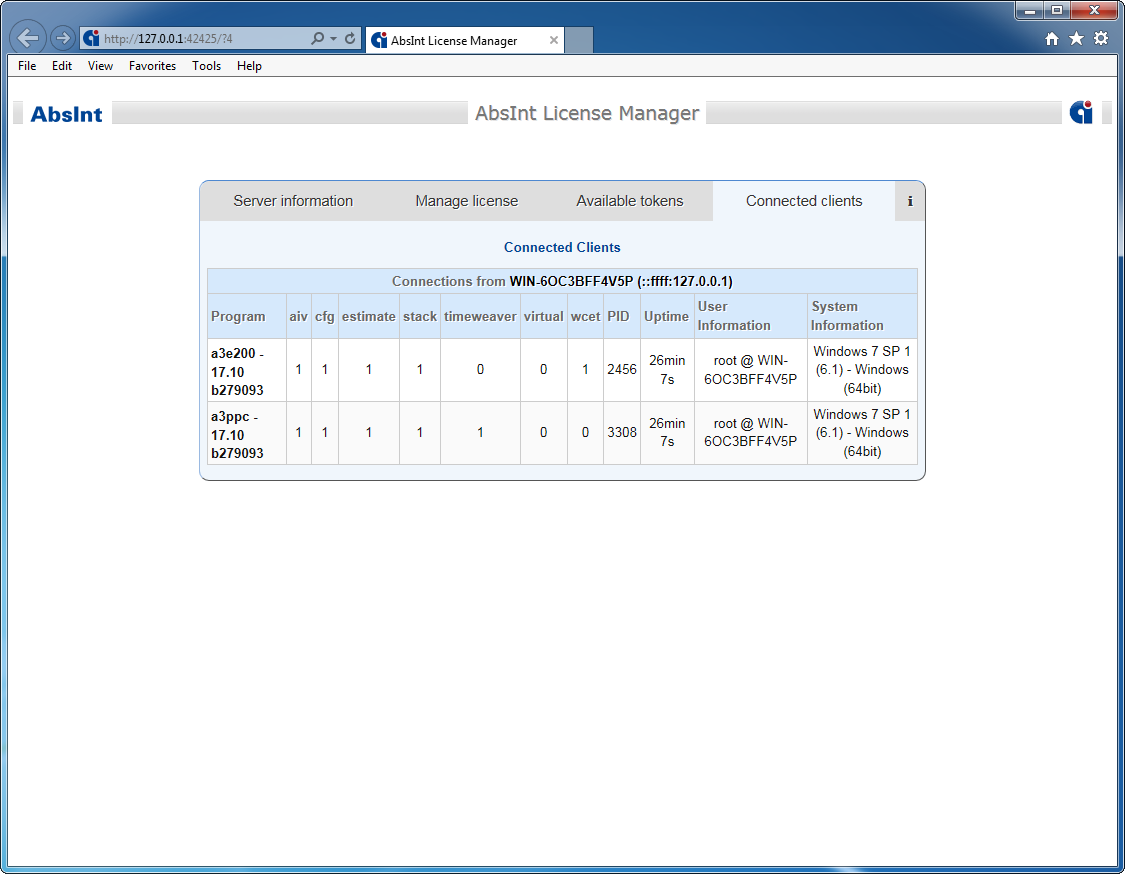The height and width of the screenshot is (874, 1125).
Task: Open browser Tools gear icon
Action: (1101, 39)
